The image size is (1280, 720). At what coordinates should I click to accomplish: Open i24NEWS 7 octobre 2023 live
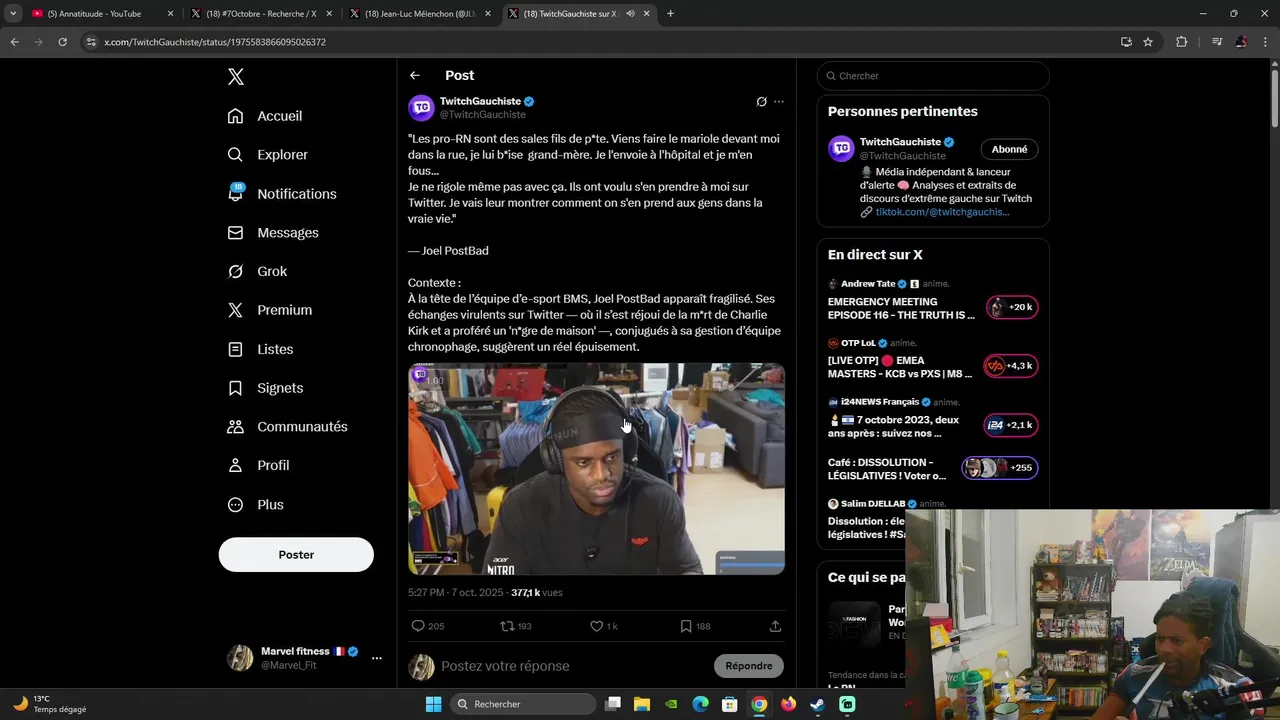click(x=893, y=427)
